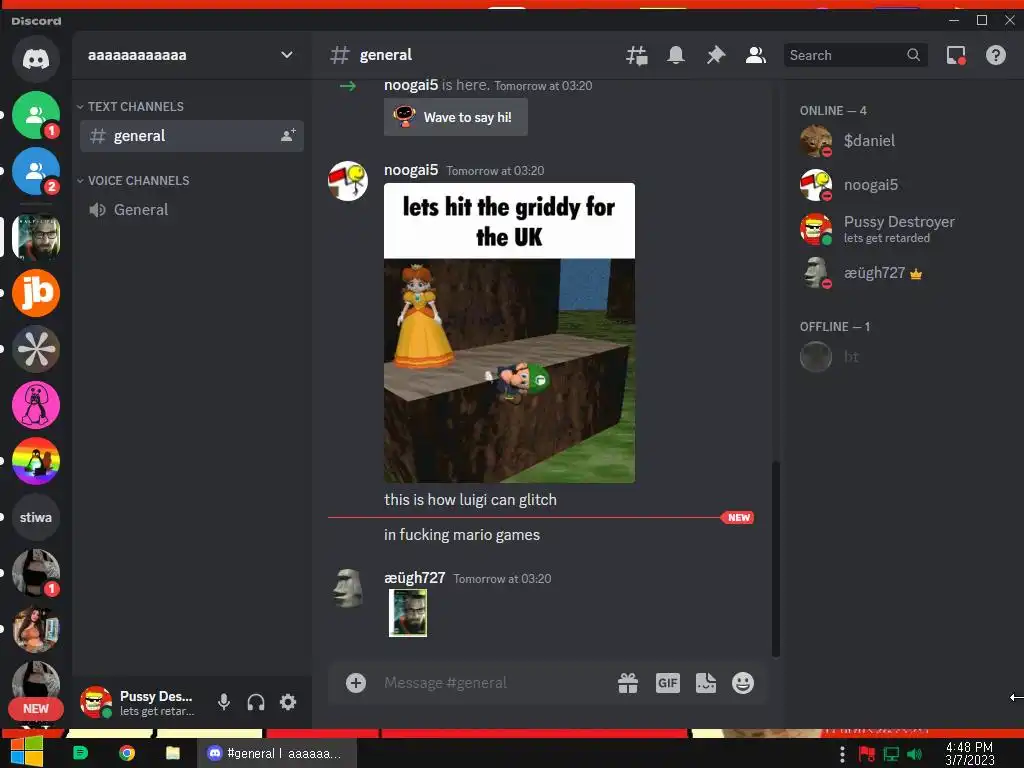Open the GIF picker
Screen dimensions: 1024x768
[667, 683]
